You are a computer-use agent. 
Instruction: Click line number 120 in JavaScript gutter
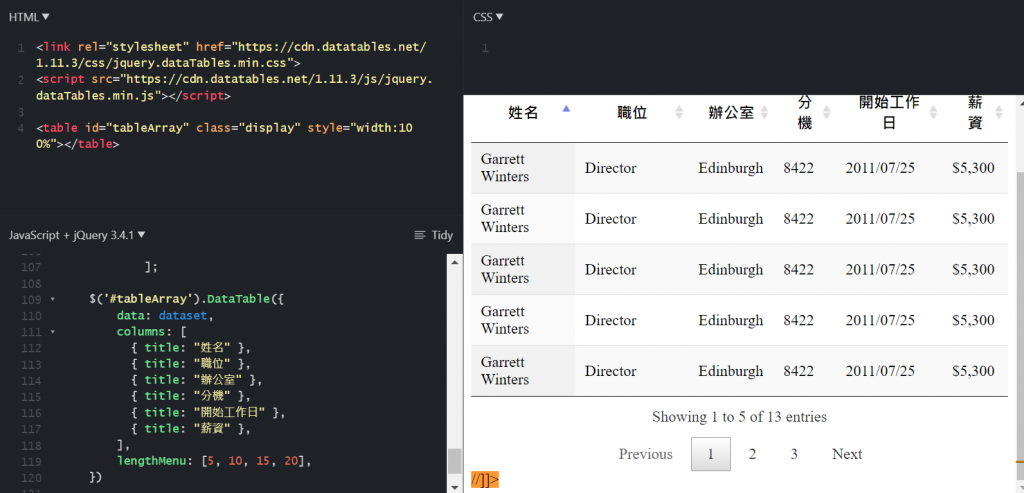coord(31,477)
